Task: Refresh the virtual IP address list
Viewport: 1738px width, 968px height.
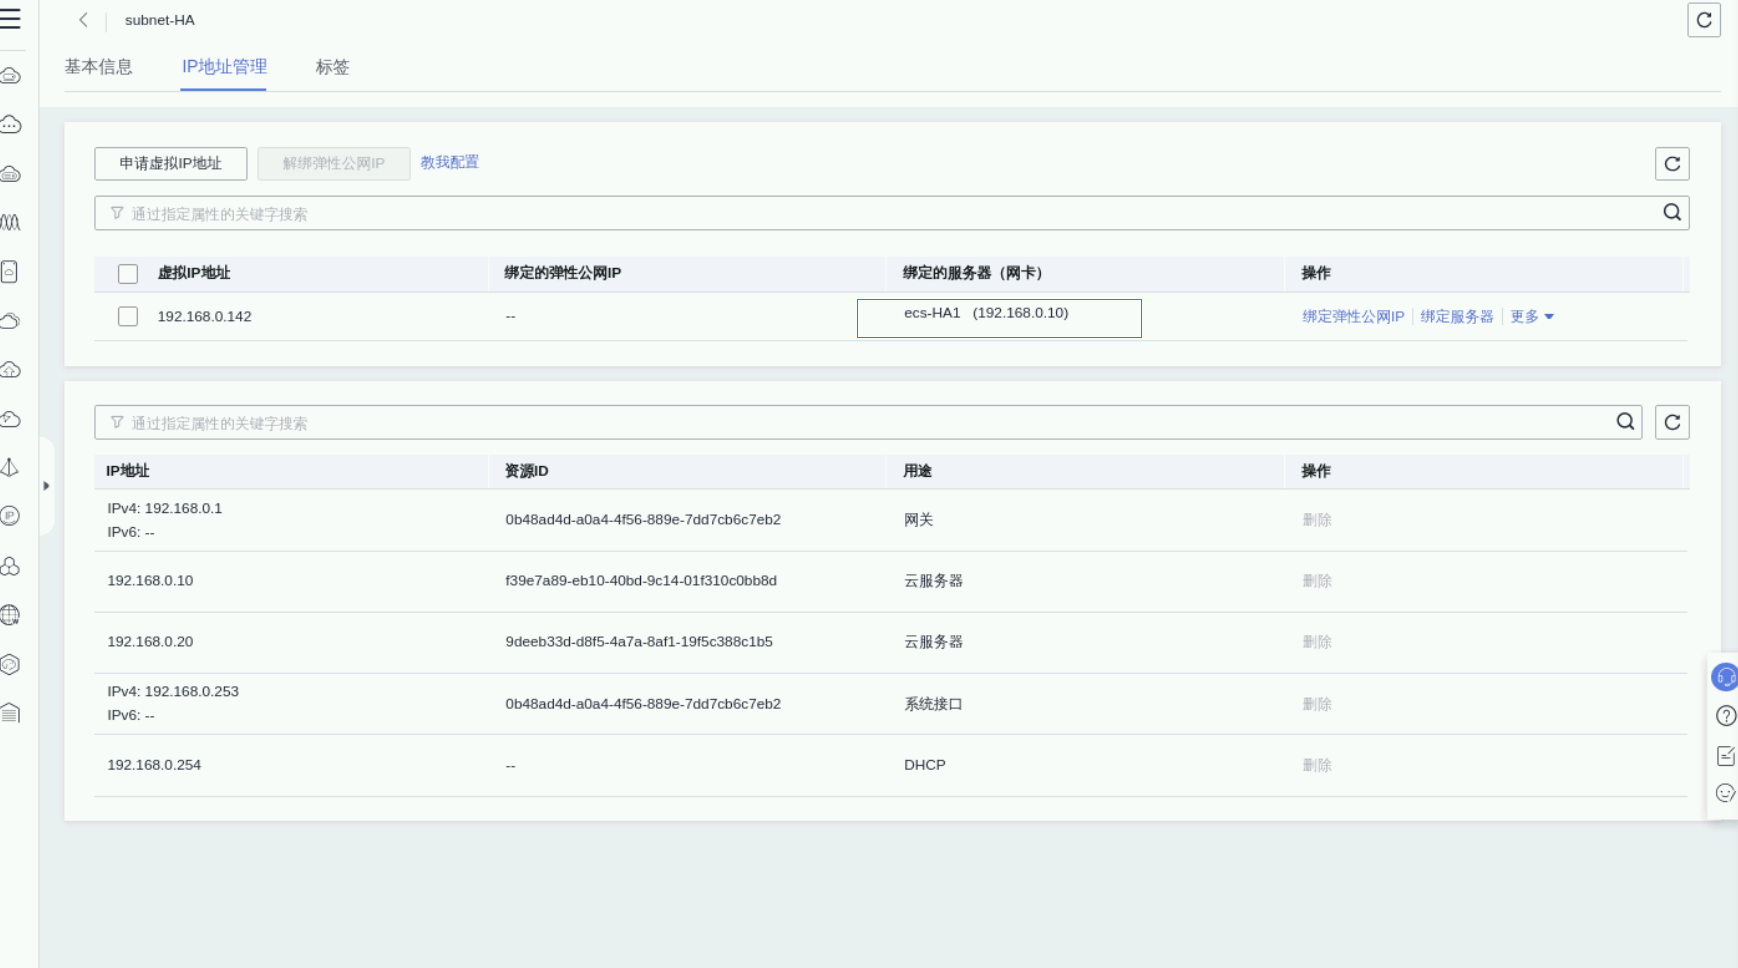Action: 1671,164
